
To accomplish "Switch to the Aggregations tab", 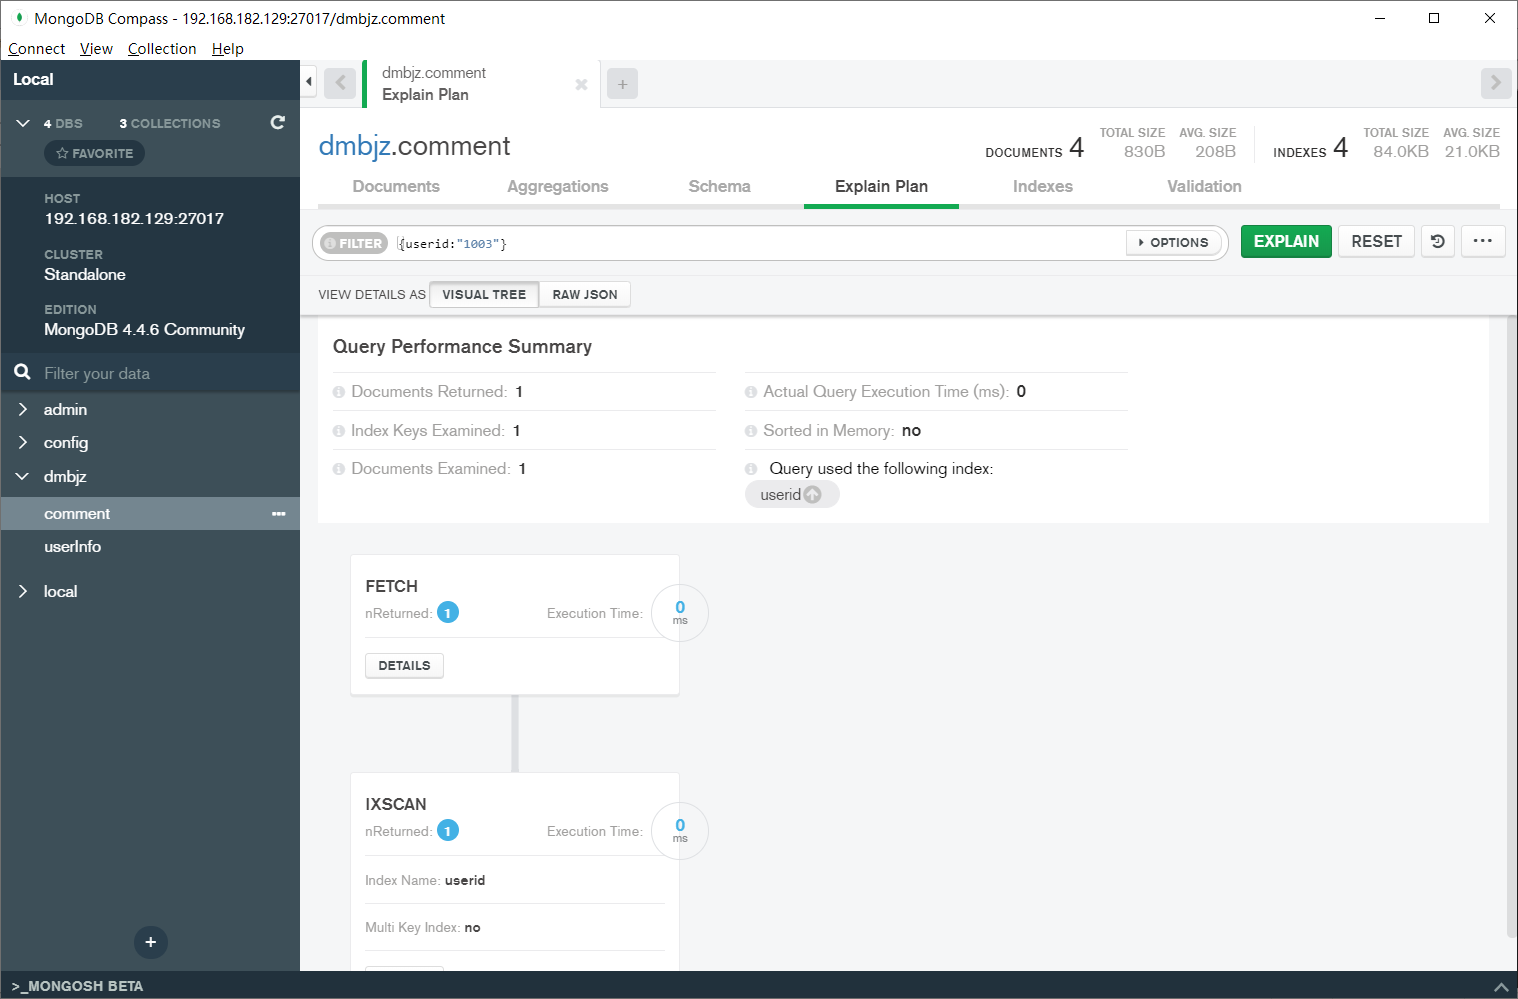I will click(x=558, y=186).
